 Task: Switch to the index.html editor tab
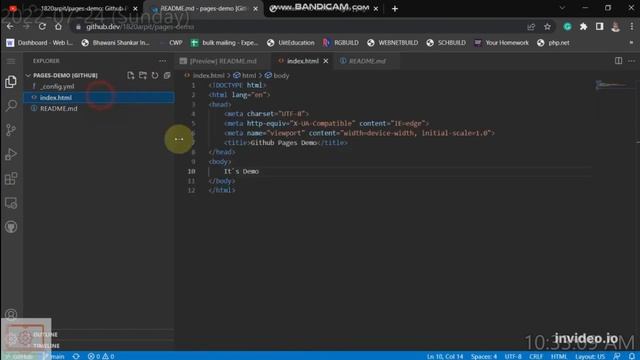(x=302, y=61)
